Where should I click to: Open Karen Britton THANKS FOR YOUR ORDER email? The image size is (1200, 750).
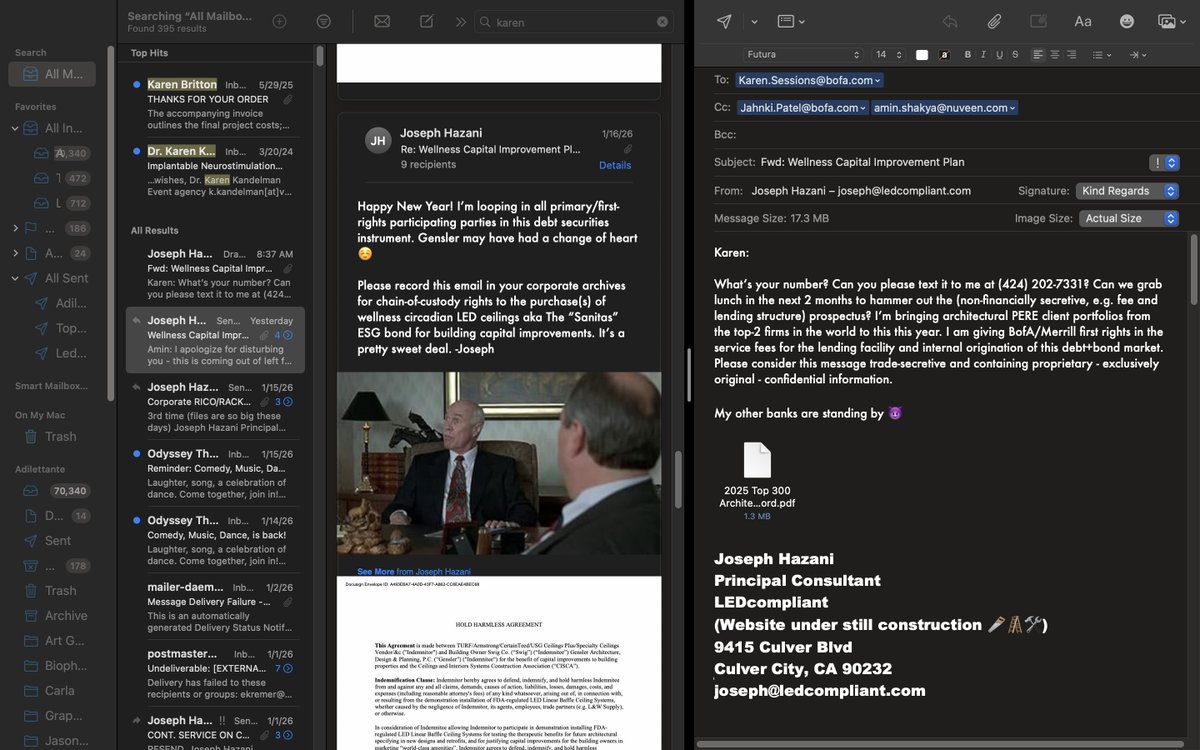pos(215,106)
